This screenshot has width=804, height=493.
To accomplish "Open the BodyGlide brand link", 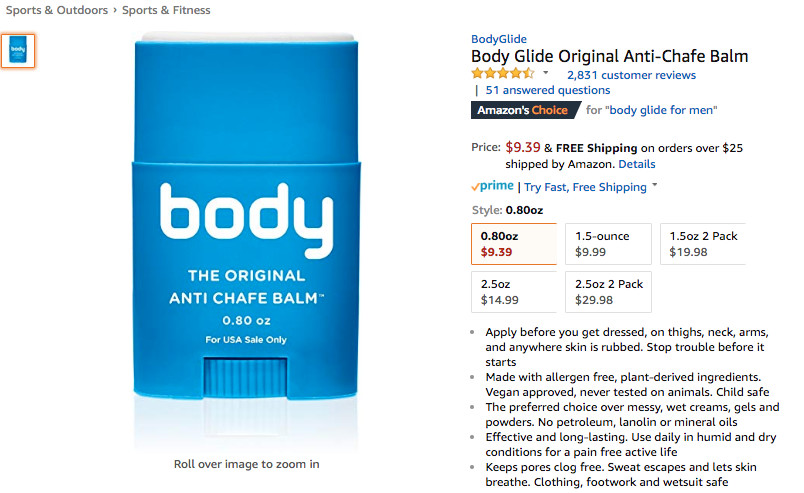I will [499, 40].
